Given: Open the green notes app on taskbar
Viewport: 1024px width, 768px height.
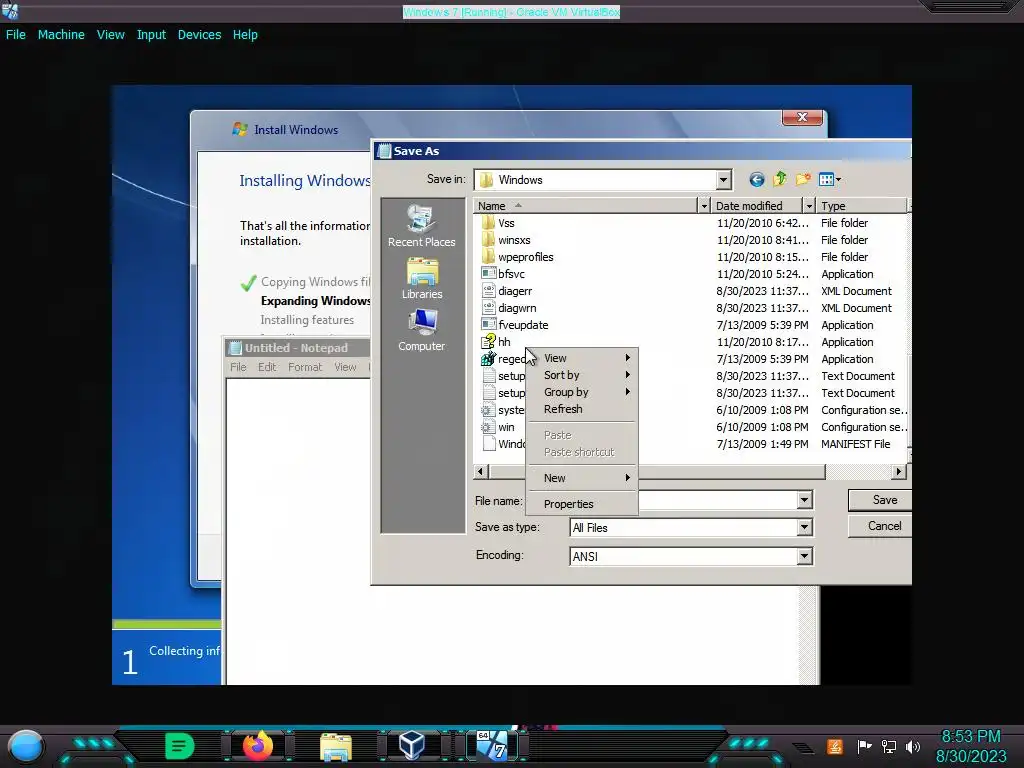Looking at the screenshot, I should pyautogui.click(x=179, y=745).
